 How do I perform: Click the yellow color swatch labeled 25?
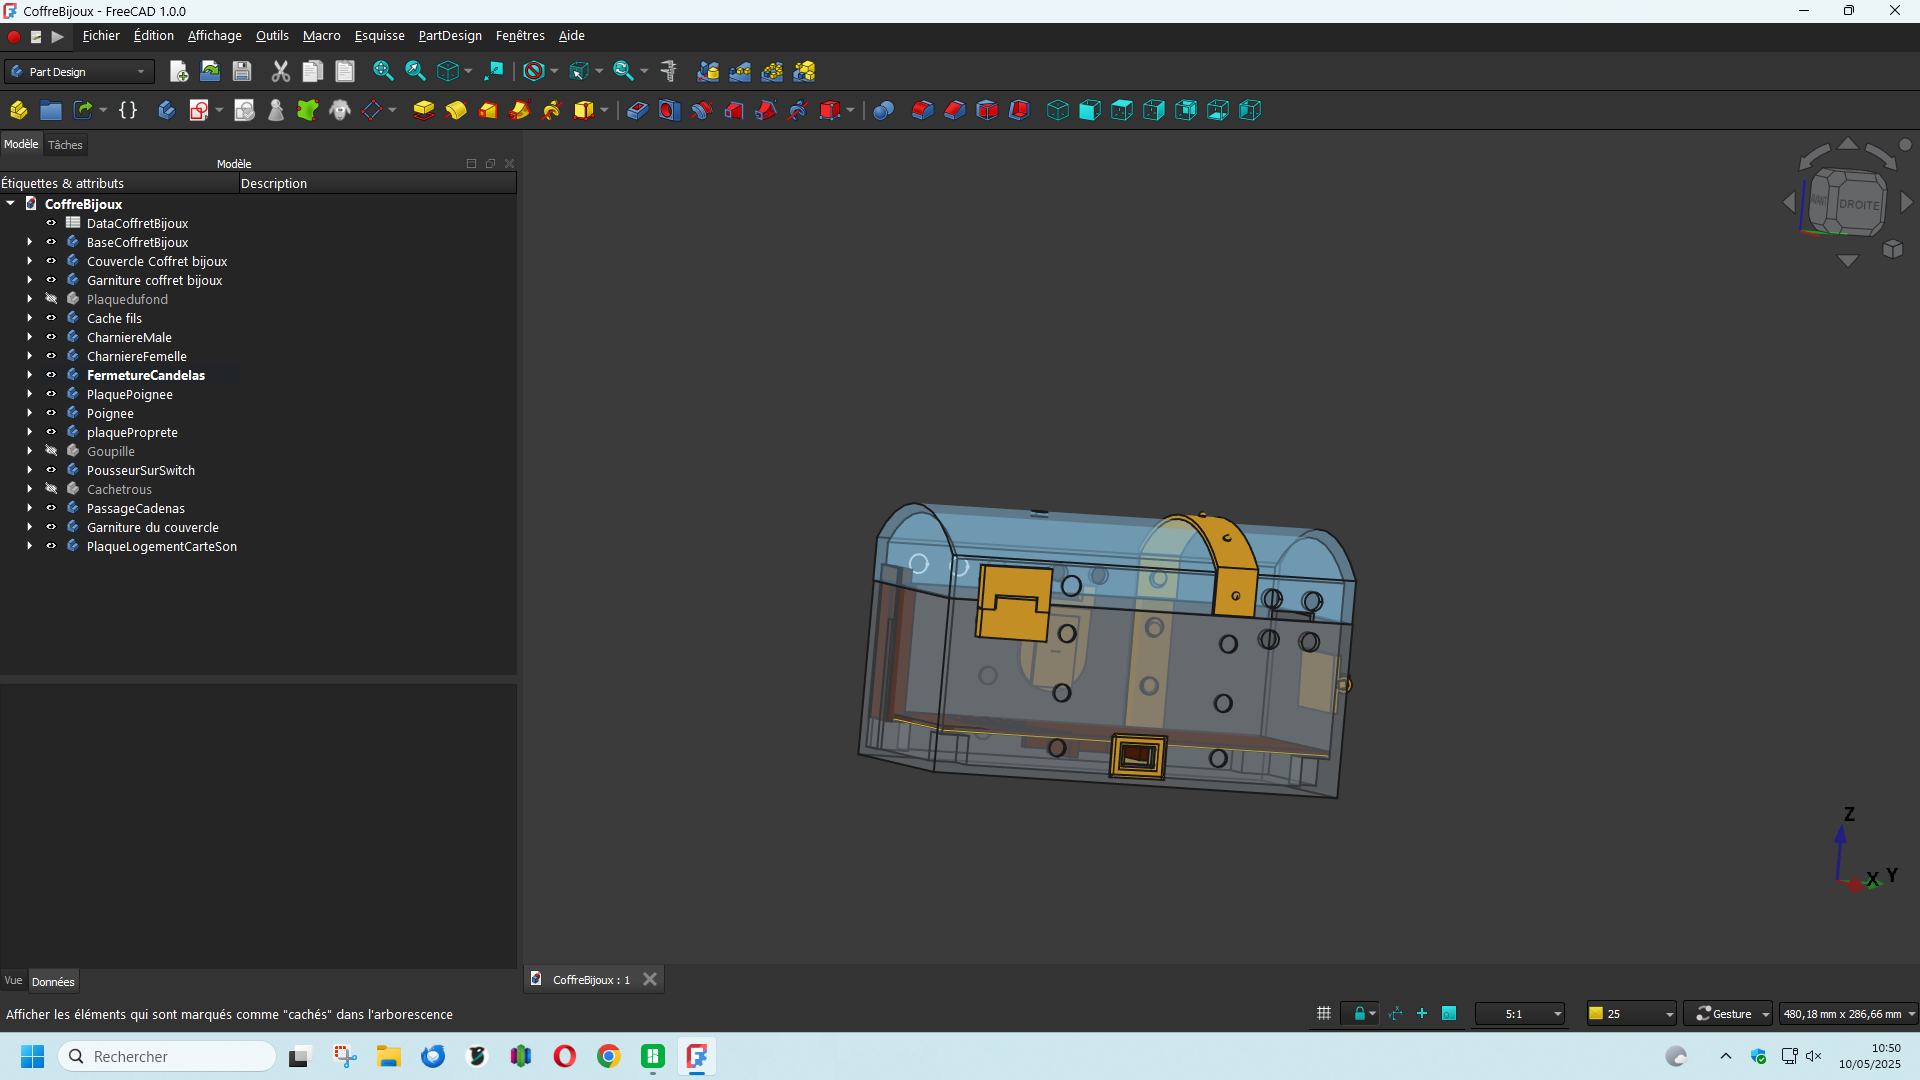(x=1596, y=1014)
